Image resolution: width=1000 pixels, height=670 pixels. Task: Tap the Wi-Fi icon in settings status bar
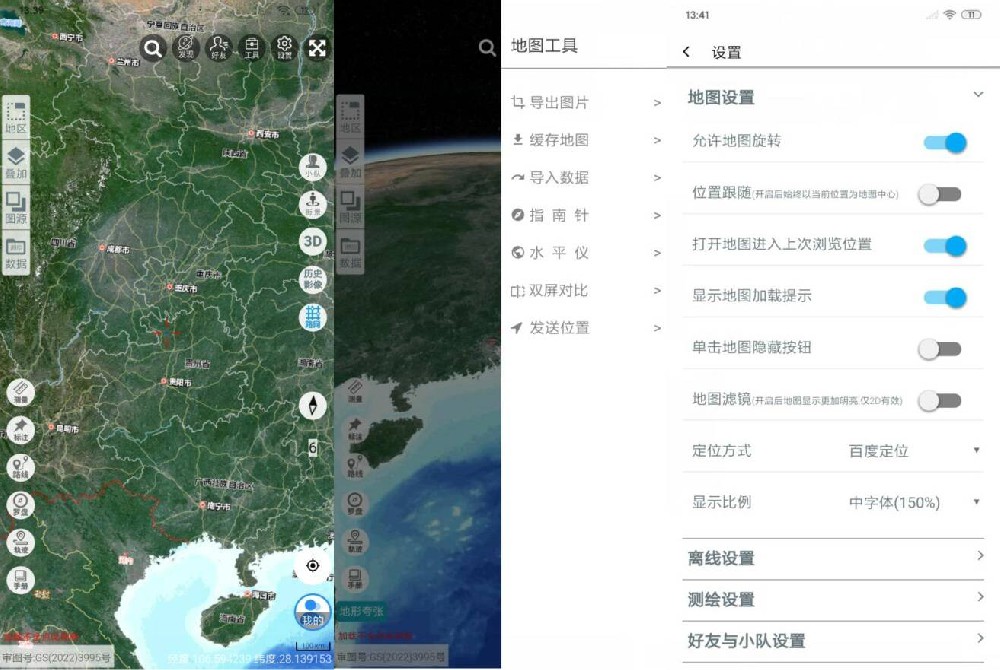[x=950, y=15]
